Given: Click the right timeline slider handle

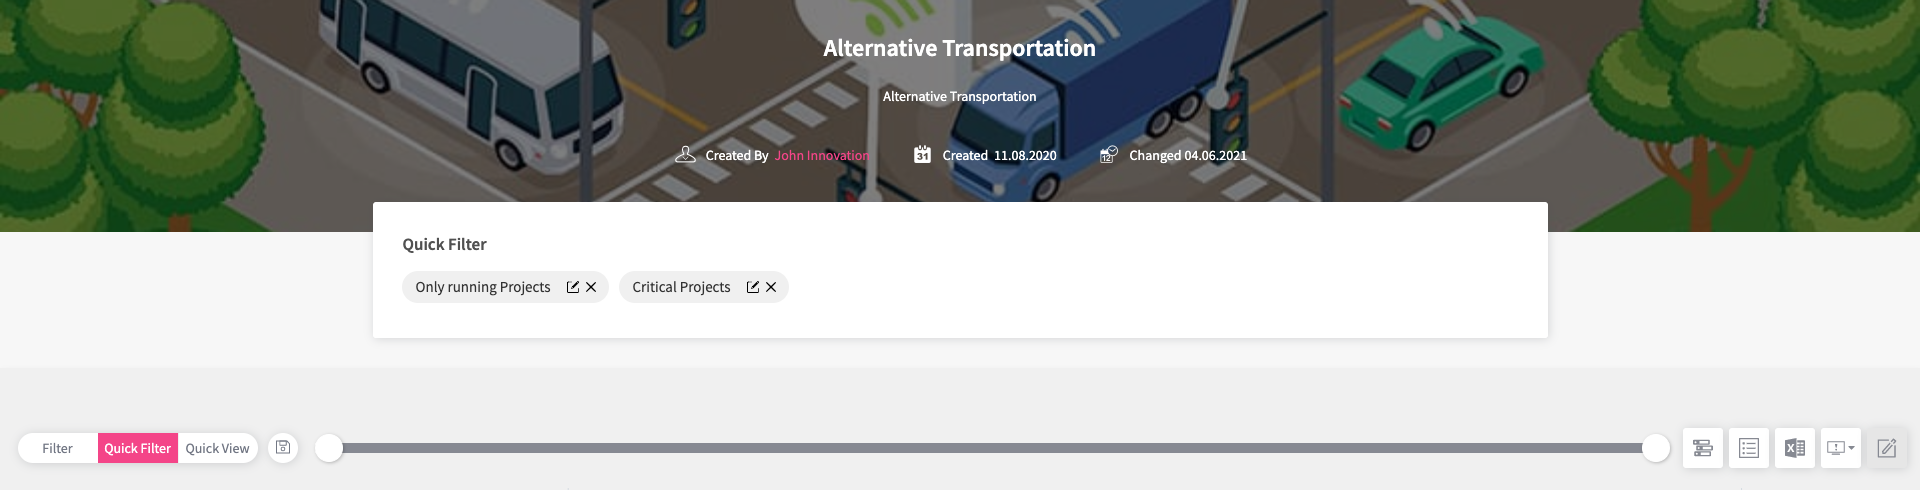Looking at the screenshot, I should (1656, 448).
